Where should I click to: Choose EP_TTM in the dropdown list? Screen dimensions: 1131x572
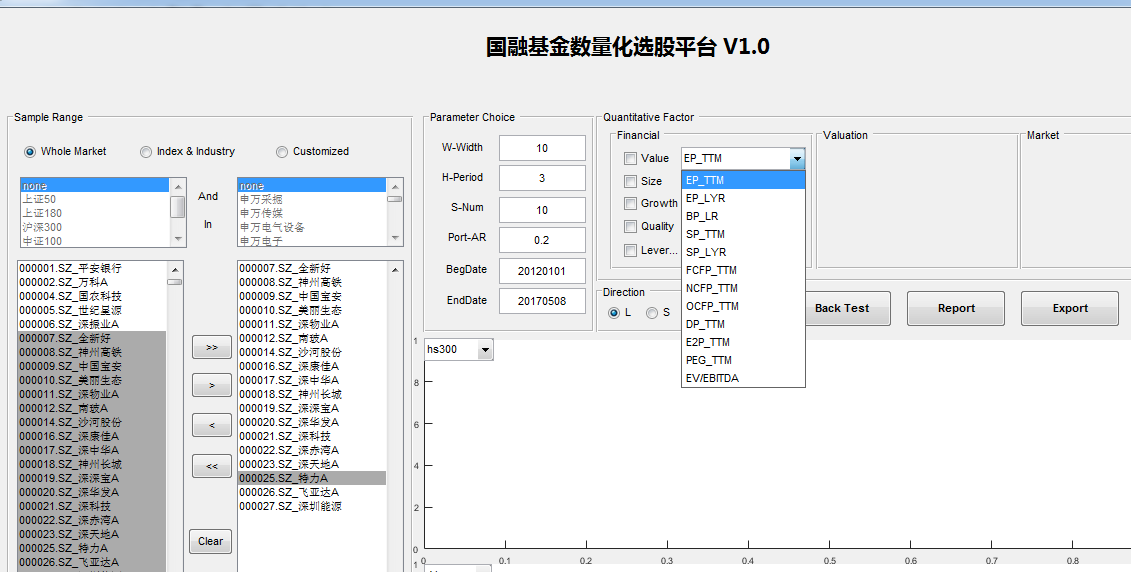click(743, 180)
